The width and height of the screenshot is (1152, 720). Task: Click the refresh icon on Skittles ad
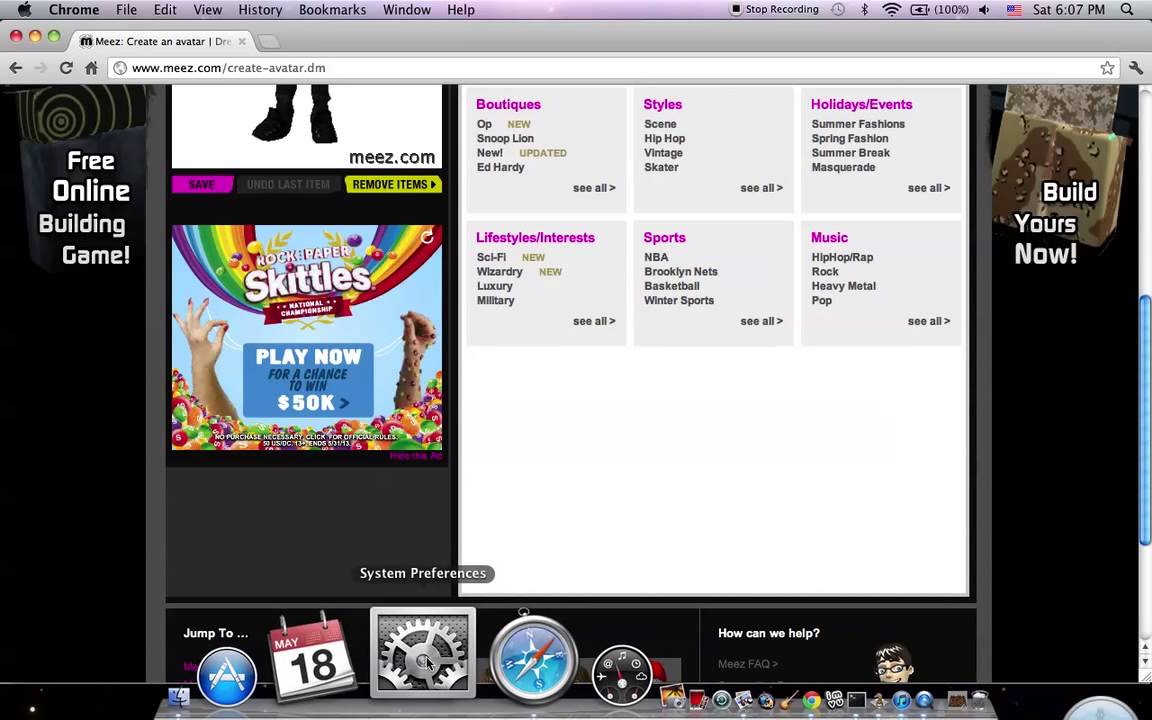427,237
